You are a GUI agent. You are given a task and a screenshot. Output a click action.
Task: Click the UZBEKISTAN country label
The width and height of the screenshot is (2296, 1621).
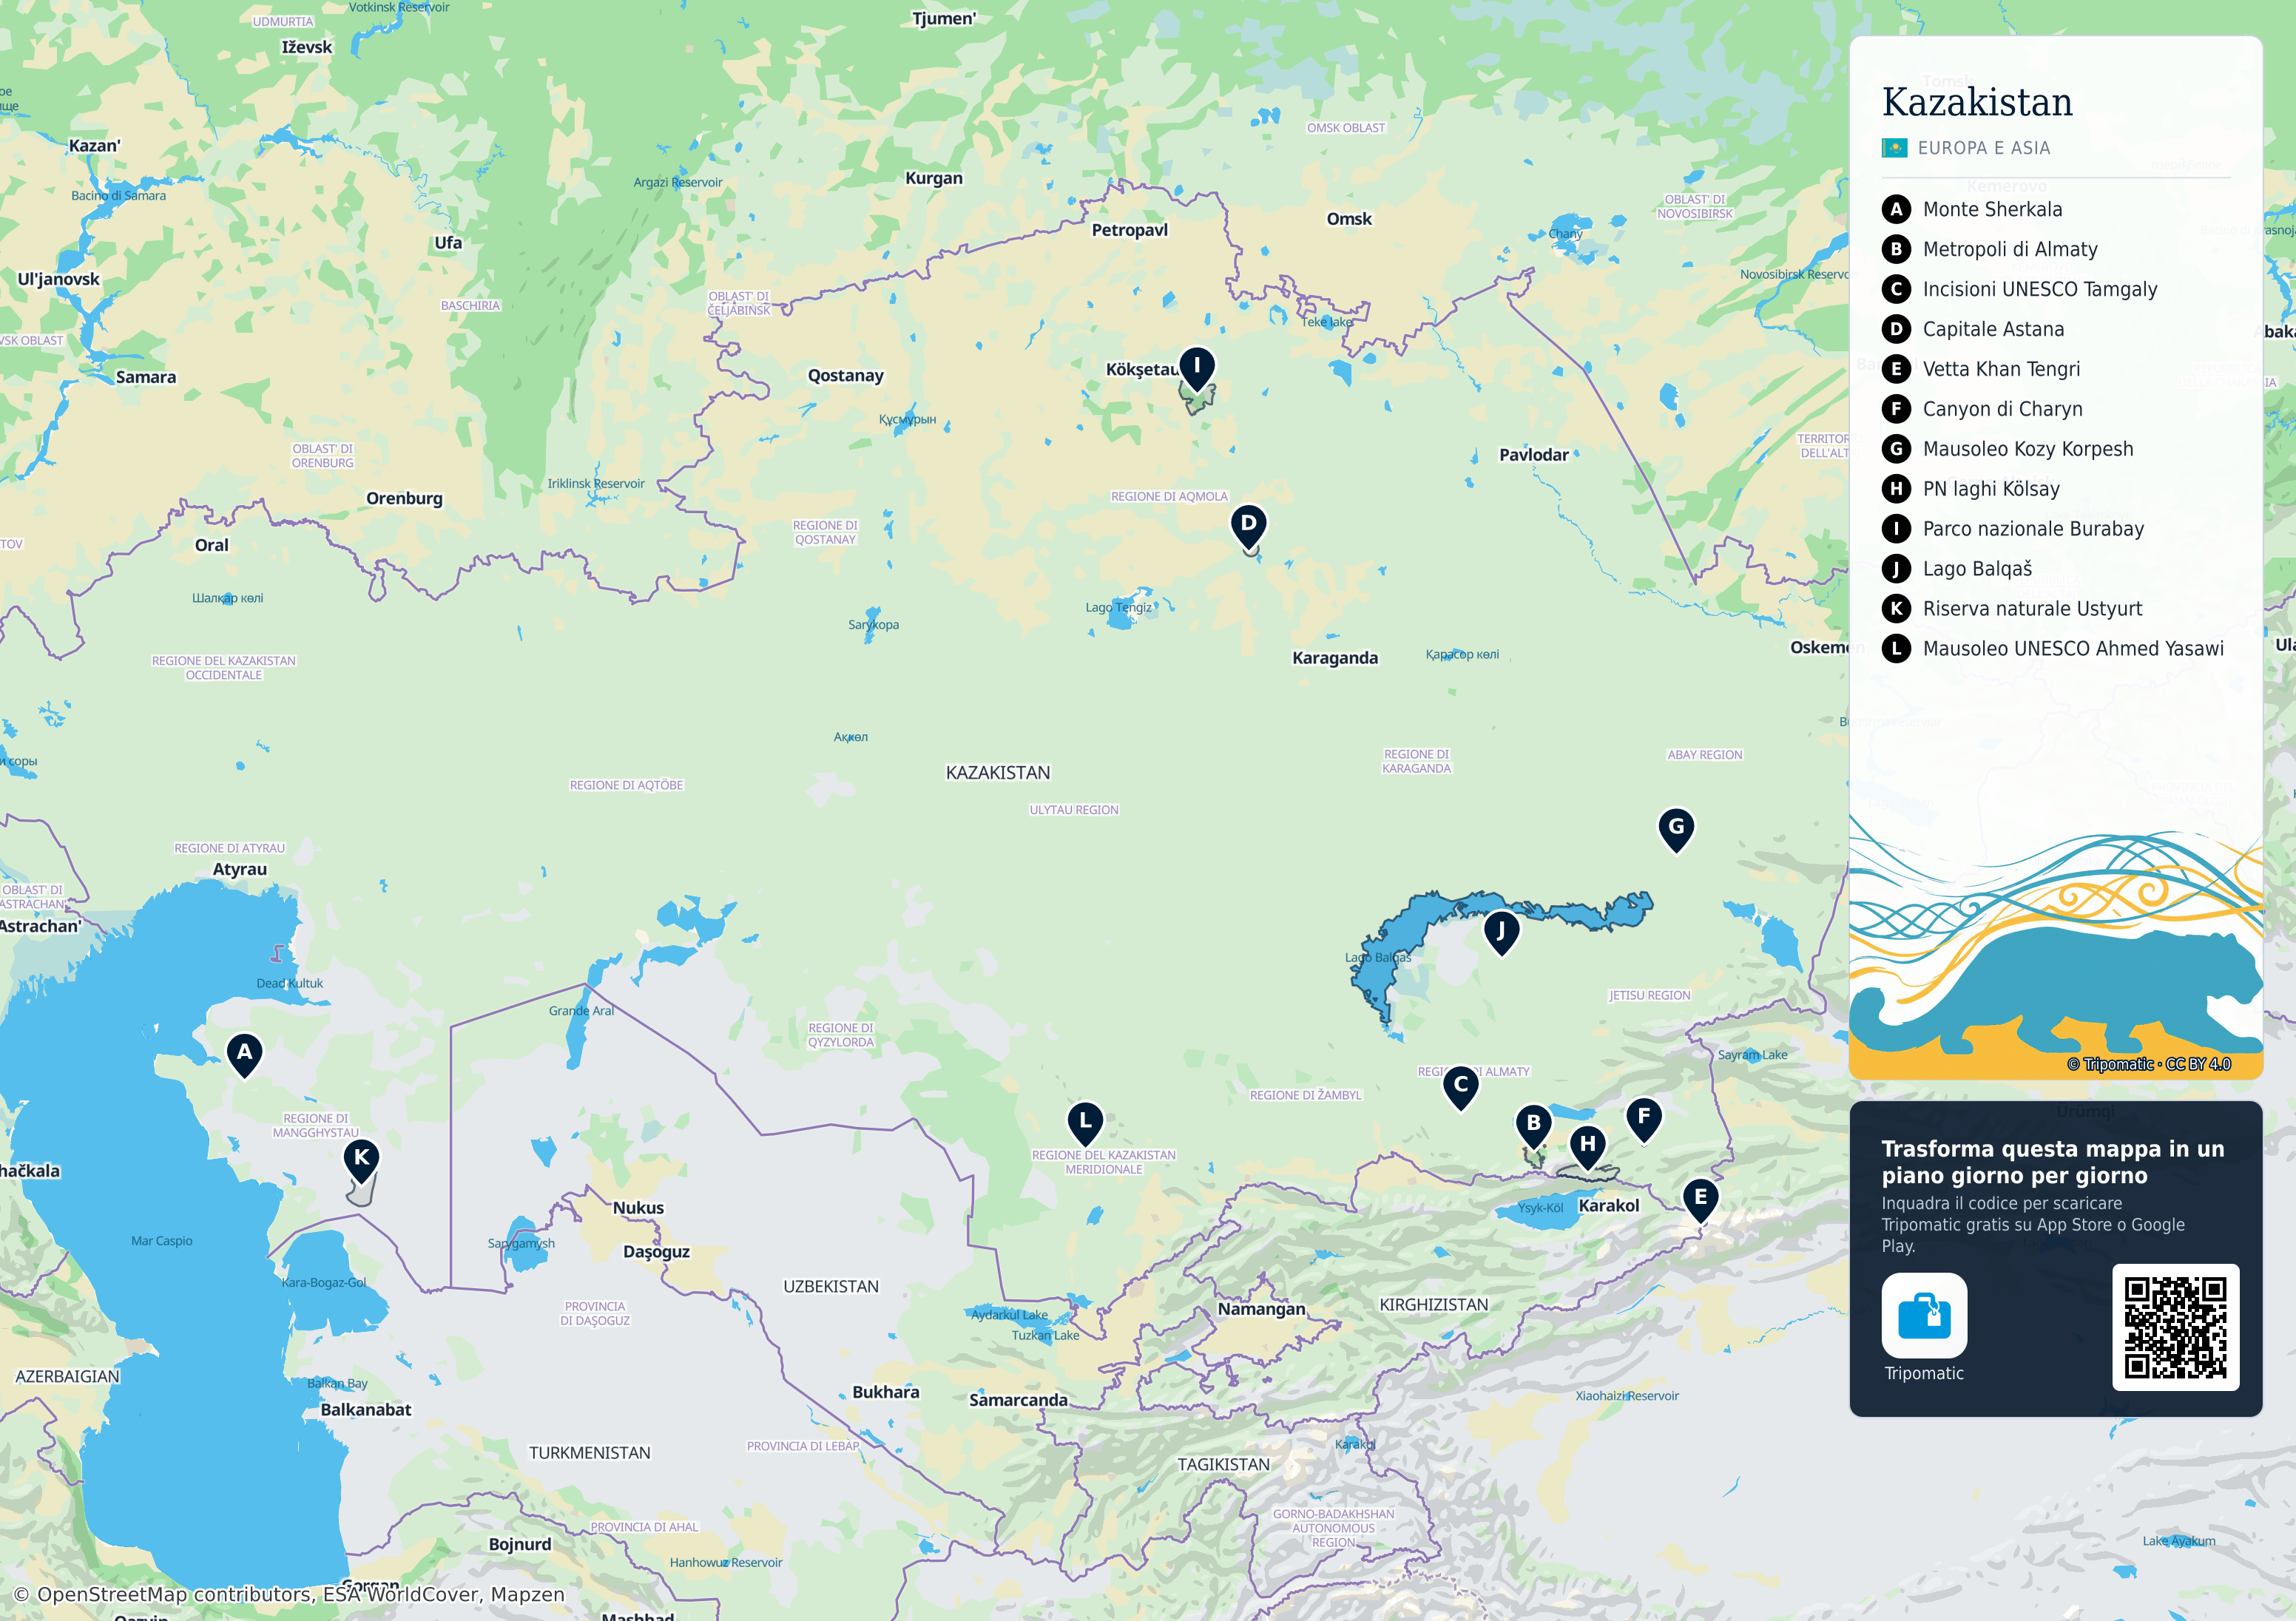(x=831, y=1287)
